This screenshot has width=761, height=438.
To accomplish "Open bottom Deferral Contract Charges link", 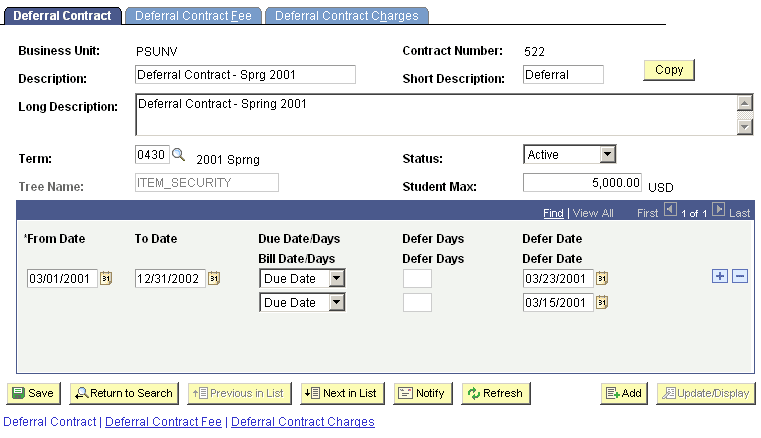I will click(x=303, y=421).
